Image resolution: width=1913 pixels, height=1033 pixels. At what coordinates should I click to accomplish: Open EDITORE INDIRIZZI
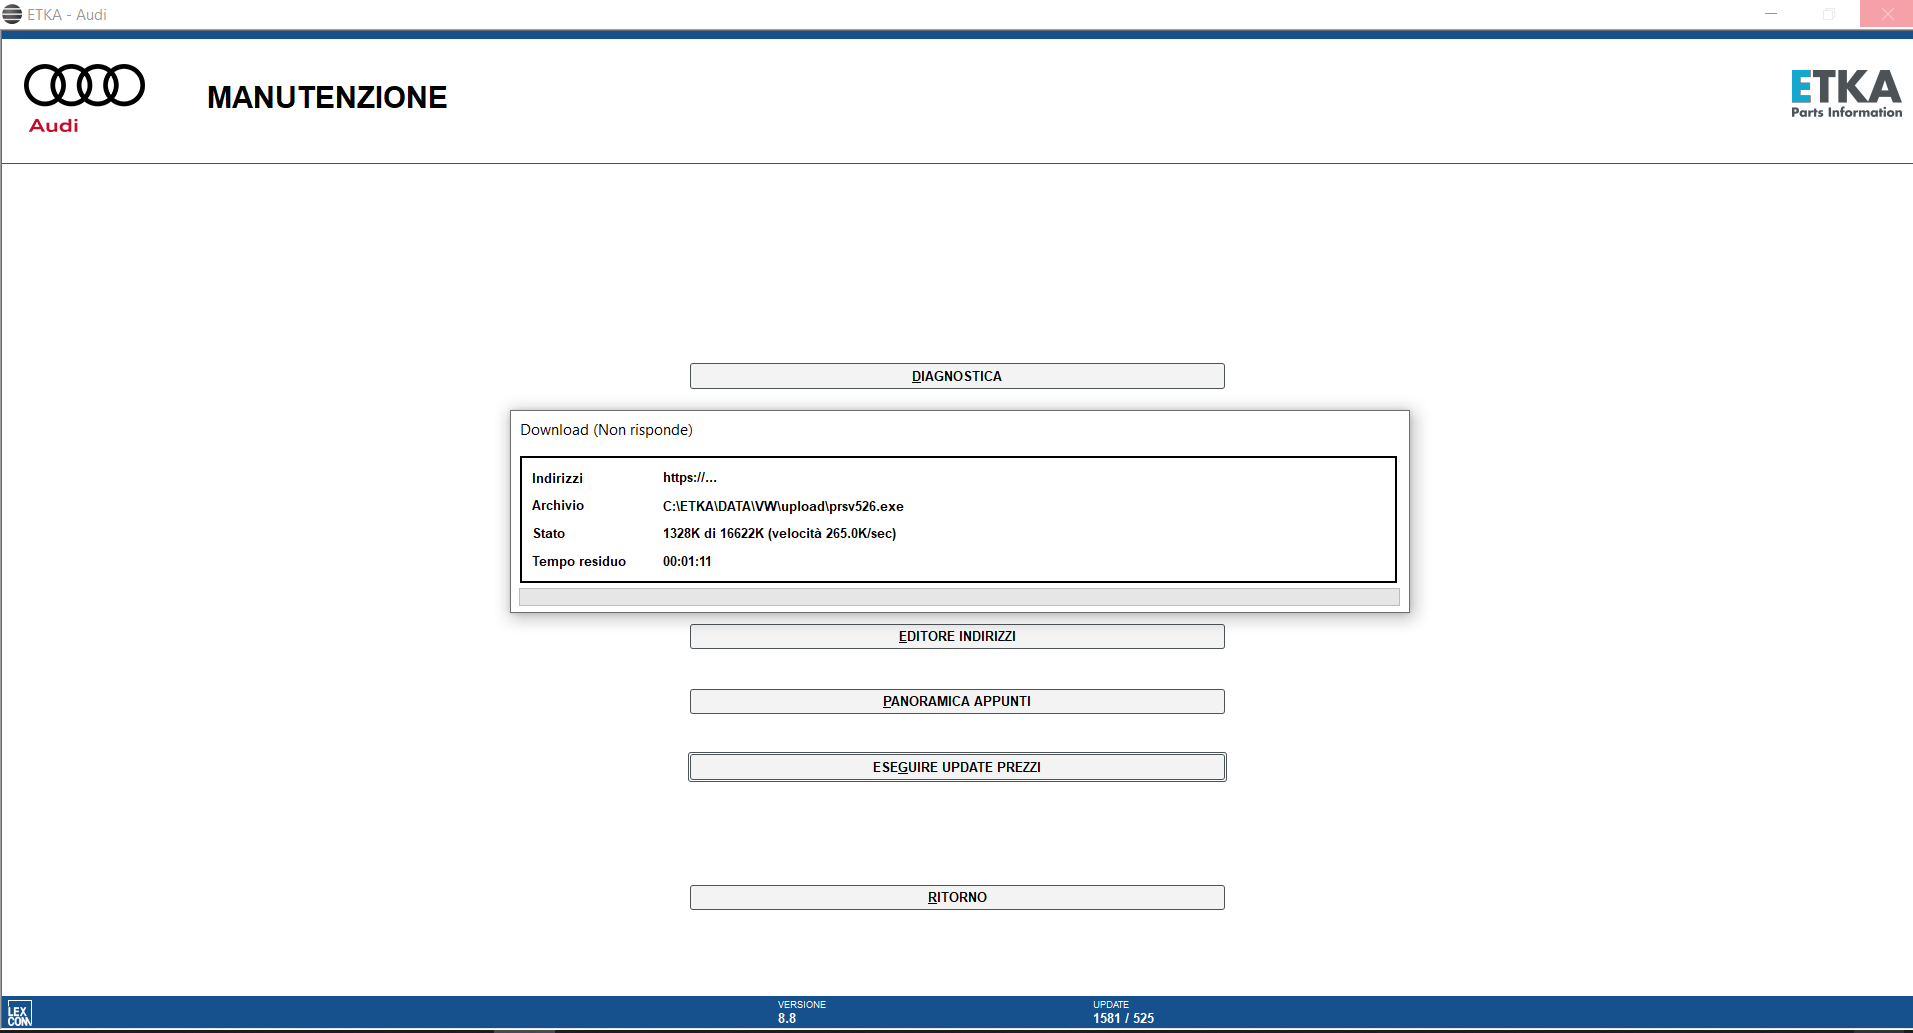coord(957,636)
